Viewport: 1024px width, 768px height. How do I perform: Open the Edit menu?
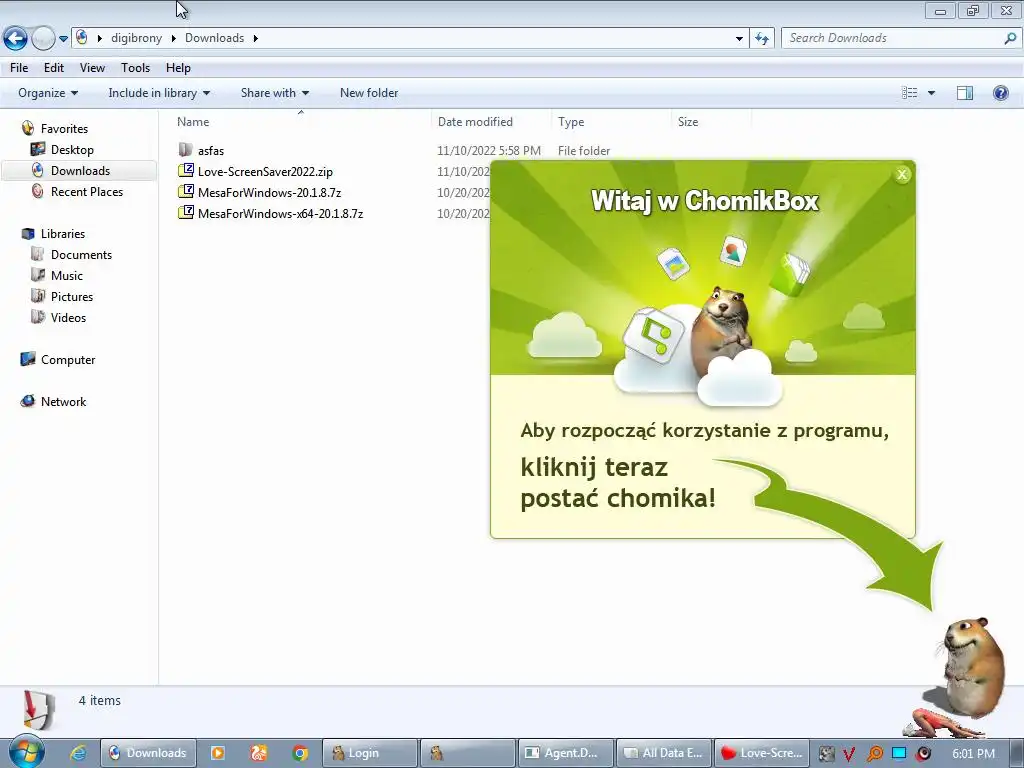(54, 68)
